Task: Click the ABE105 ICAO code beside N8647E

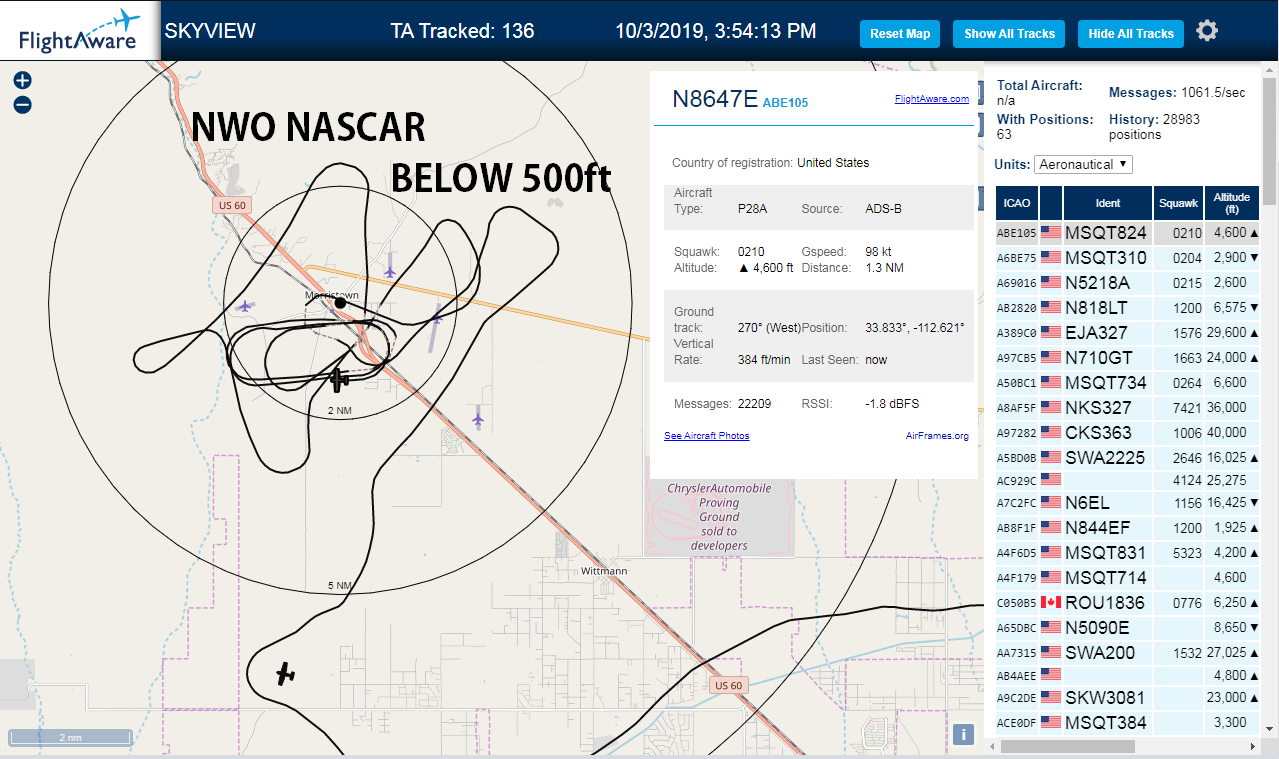Action: coord(785,102)
